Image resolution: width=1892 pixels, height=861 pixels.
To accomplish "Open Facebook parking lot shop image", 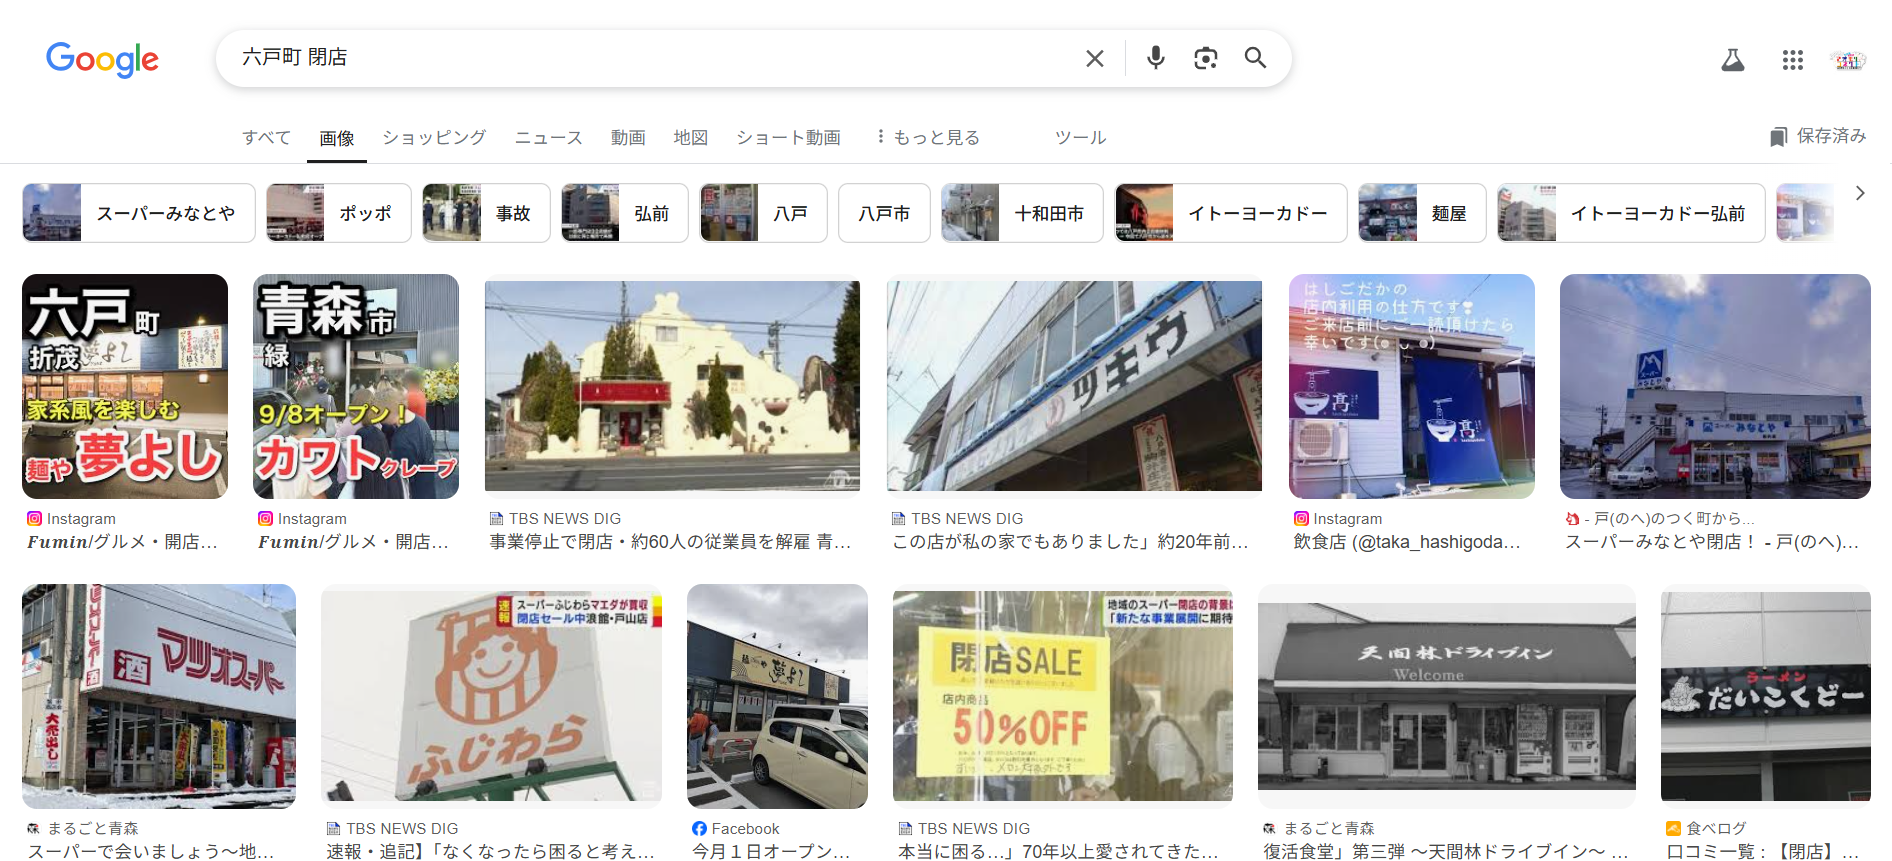I will (x=777, y=696).
